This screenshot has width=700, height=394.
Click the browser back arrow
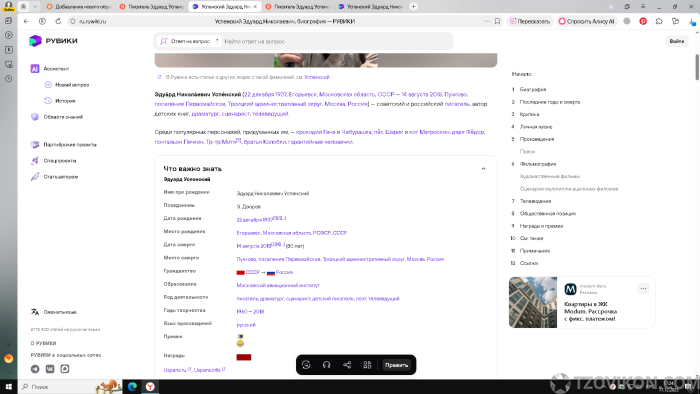tap(26, 21)
